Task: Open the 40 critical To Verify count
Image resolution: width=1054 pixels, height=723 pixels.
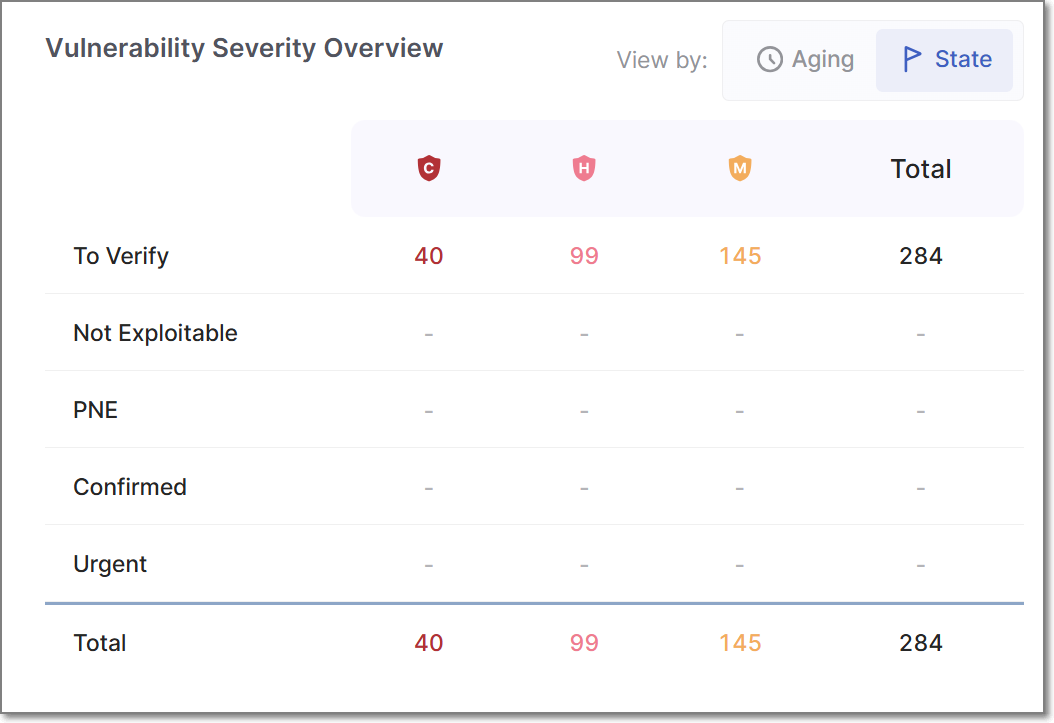Action: pyautogui.click(x=429, y=256)
